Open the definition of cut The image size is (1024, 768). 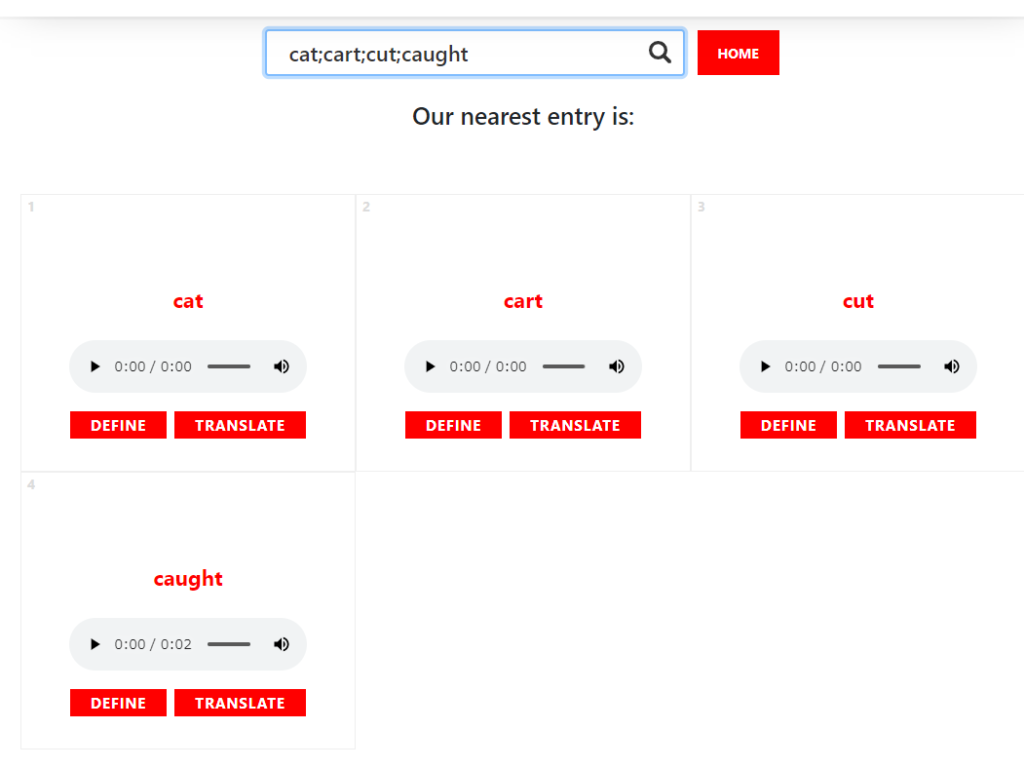[x=788, y=425]
